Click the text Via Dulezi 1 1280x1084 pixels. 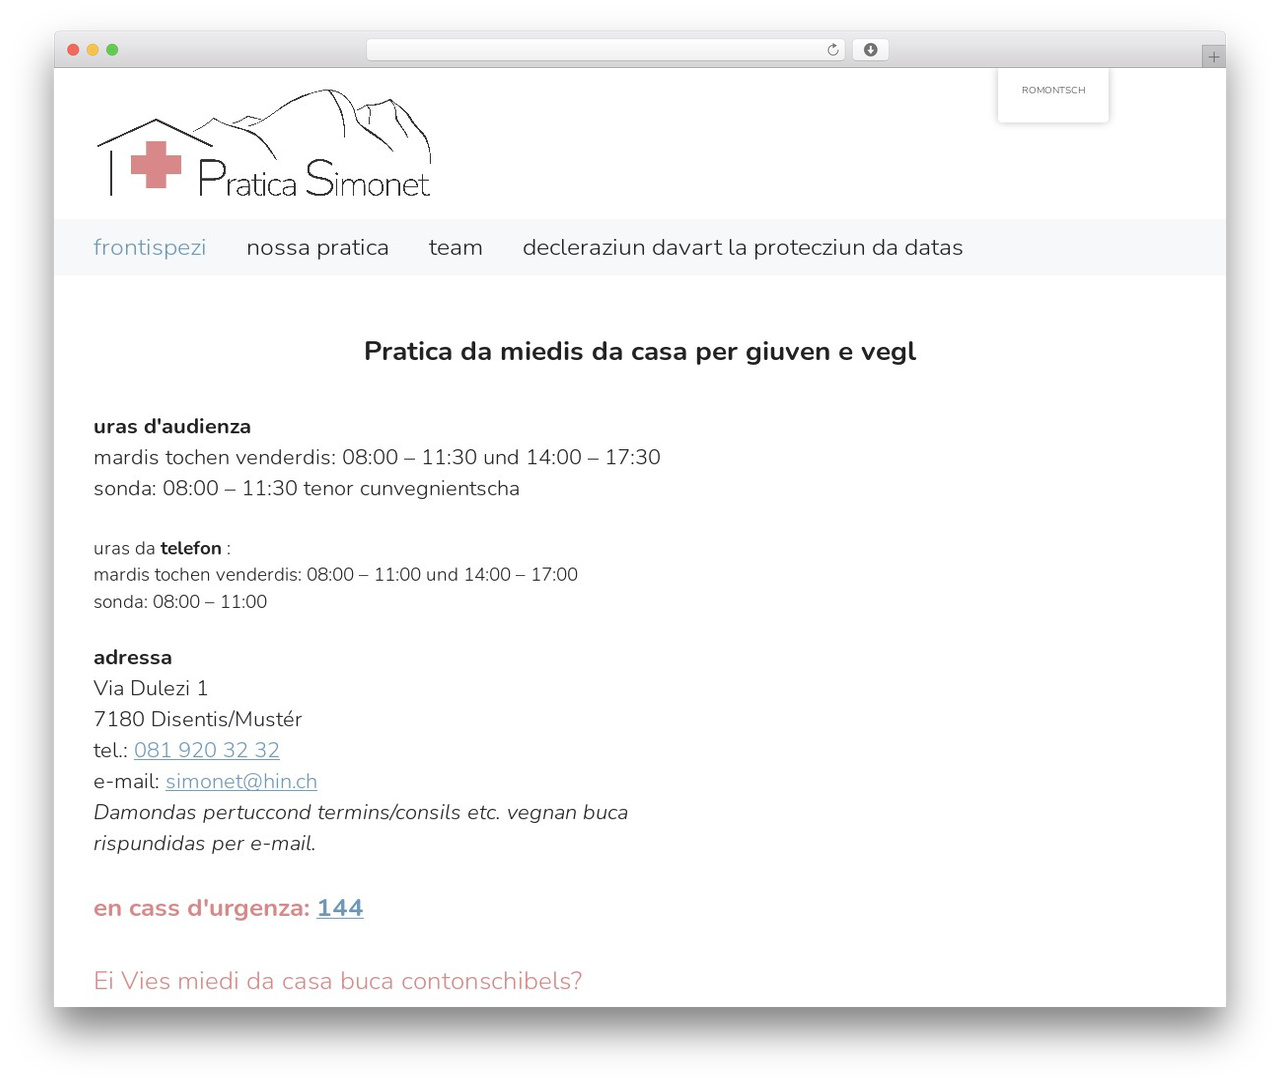pos(151,688)
